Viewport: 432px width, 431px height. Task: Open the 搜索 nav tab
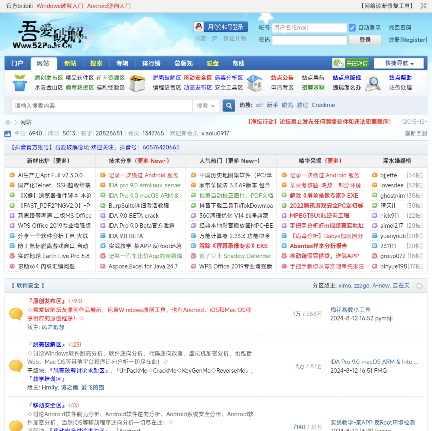96,63
